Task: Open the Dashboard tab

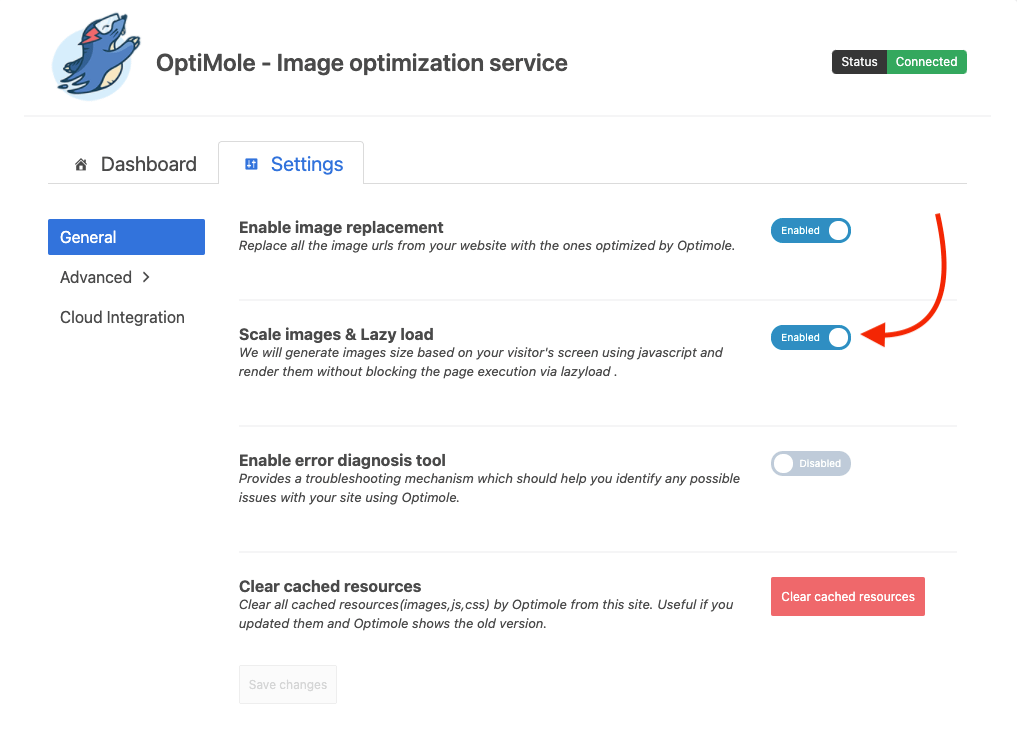Action: click(135, 164)
